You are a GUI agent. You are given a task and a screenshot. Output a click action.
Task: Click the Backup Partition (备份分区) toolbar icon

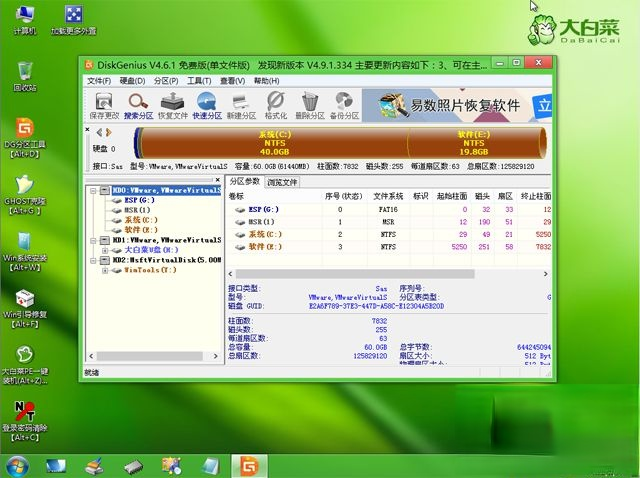344,106
